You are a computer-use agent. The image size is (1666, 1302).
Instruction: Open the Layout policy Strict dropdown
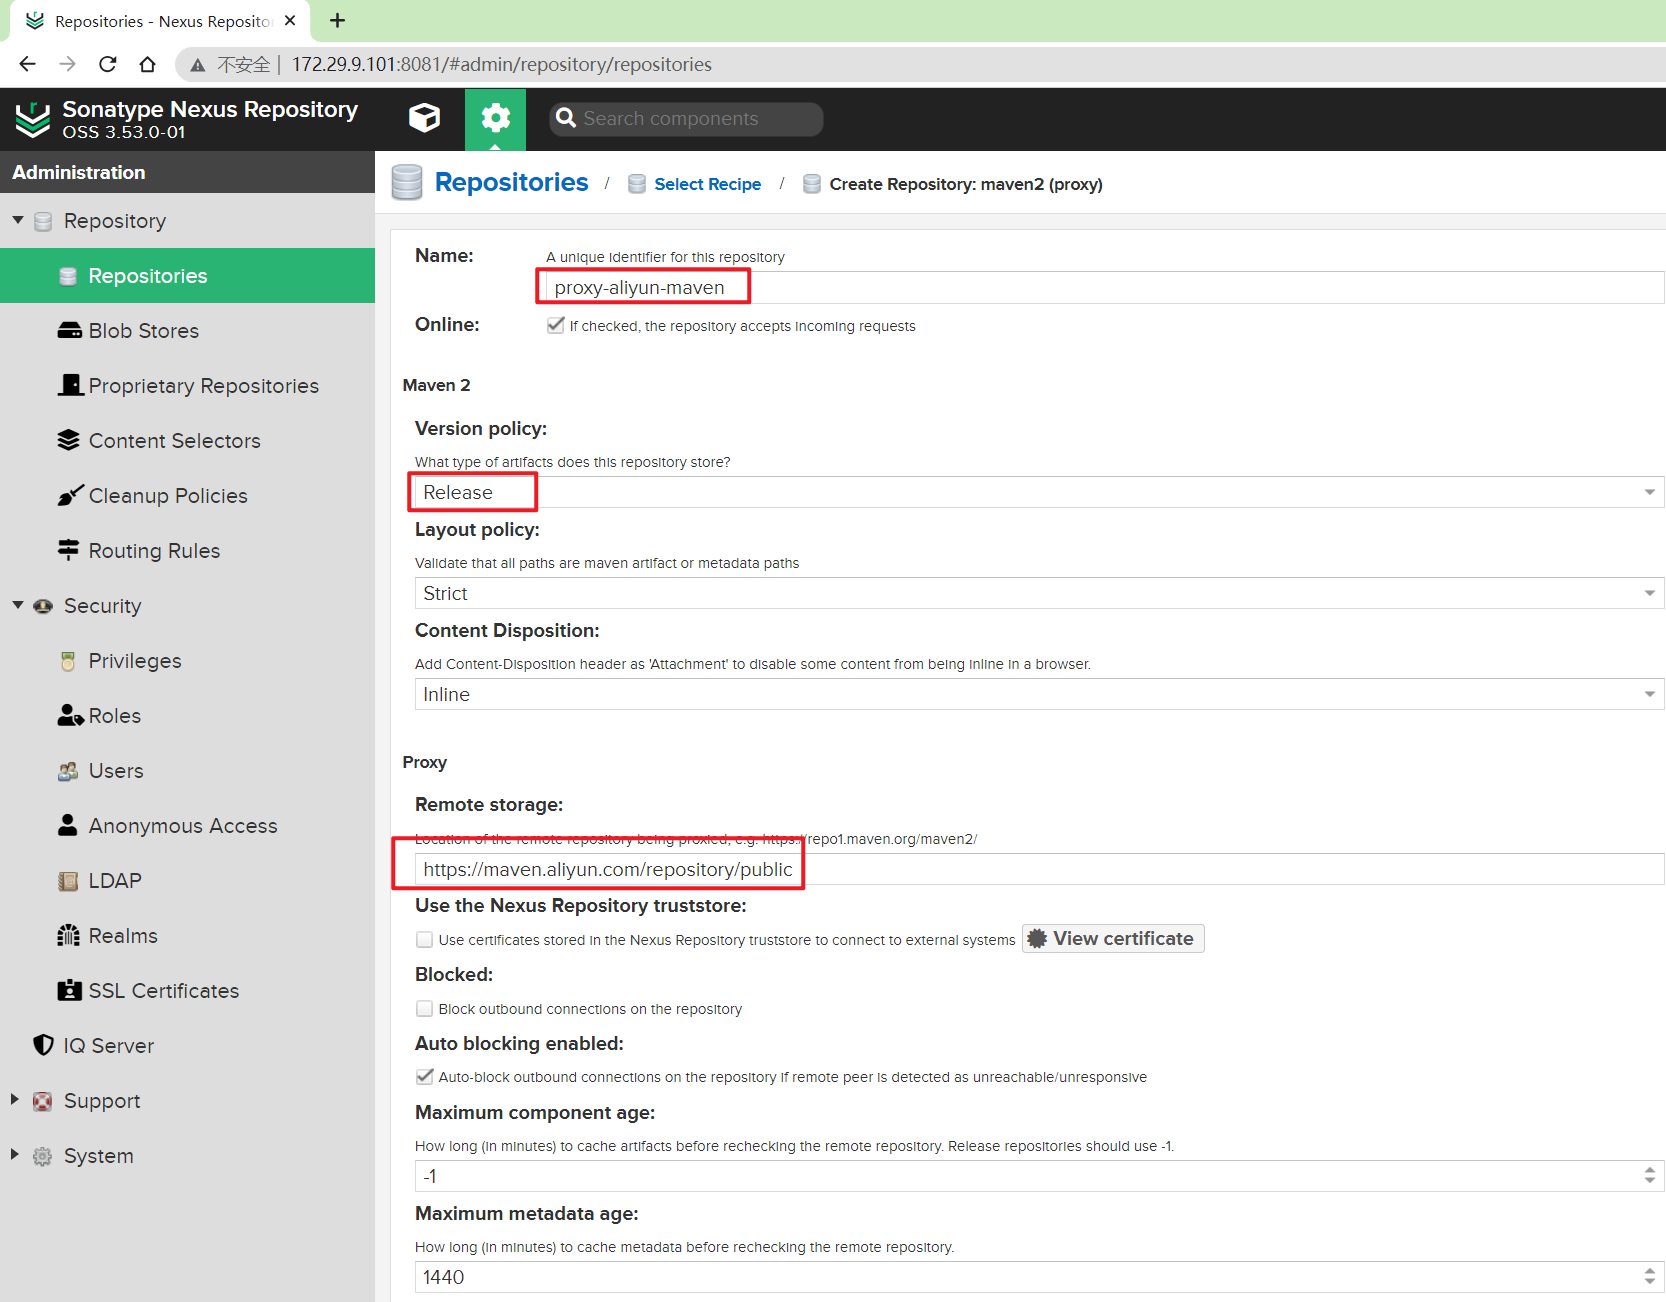(1039, 593)
